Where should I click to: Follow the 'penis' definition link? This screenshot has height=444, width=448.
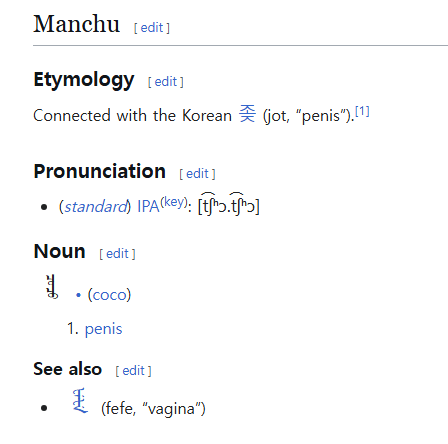[x=103, y=329]
